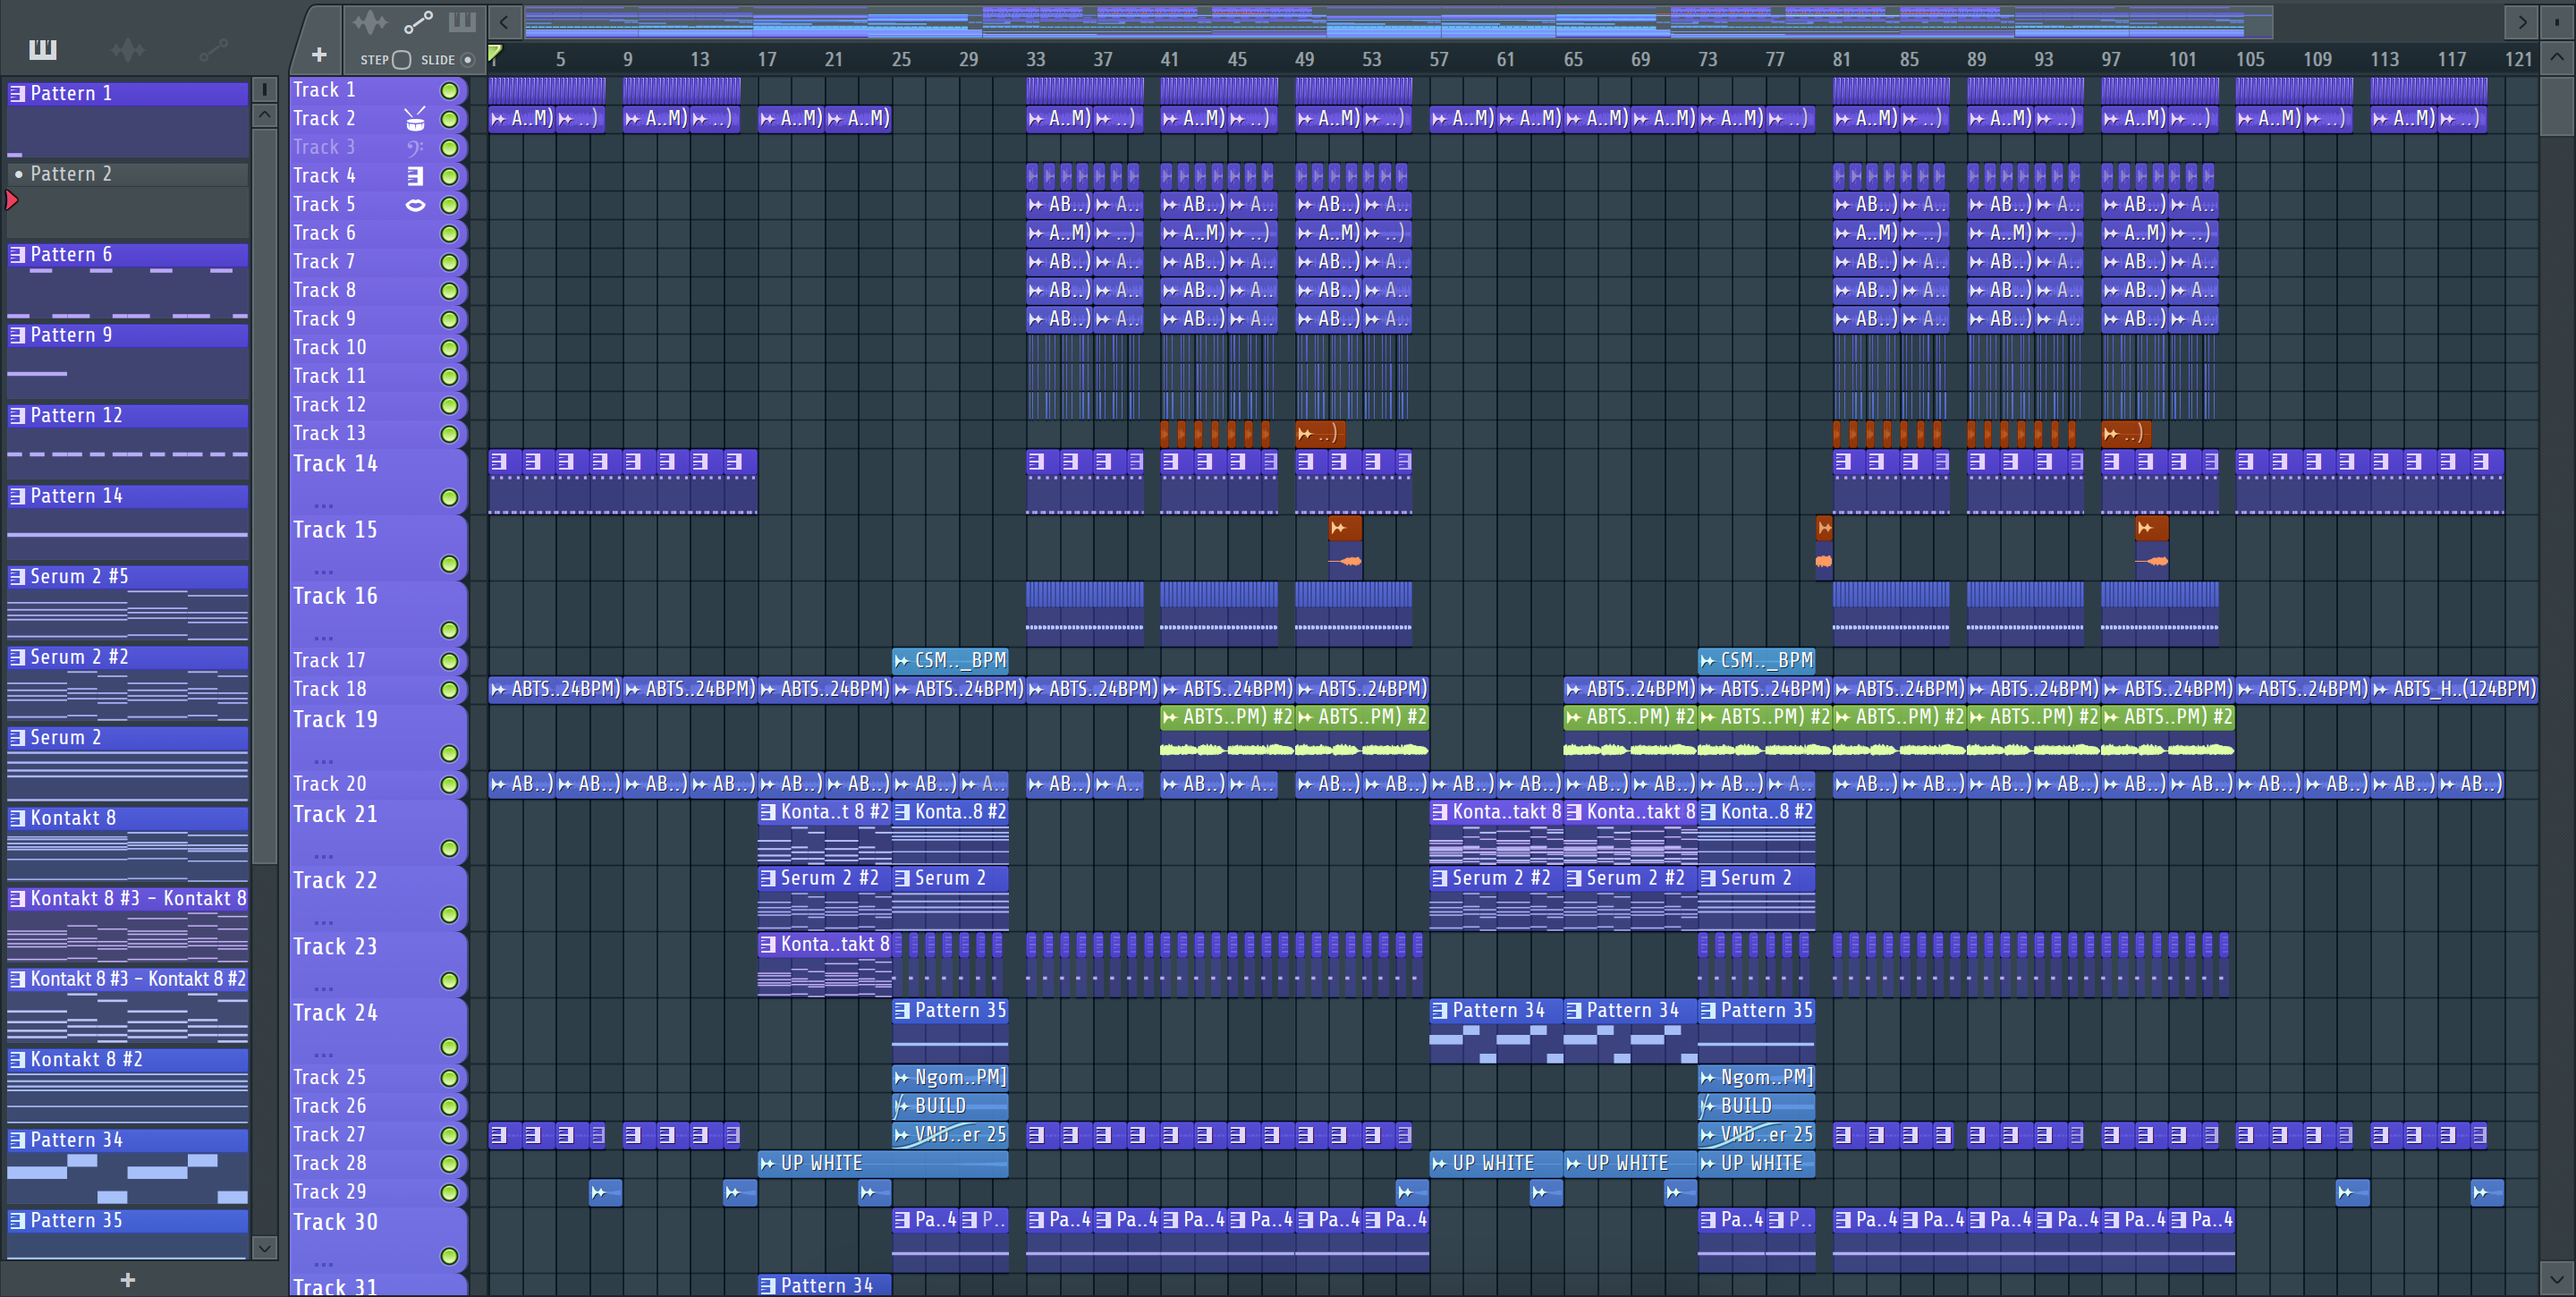Select audio clip focus in playlist header
2576x1297 pixels.
point(370,22)
